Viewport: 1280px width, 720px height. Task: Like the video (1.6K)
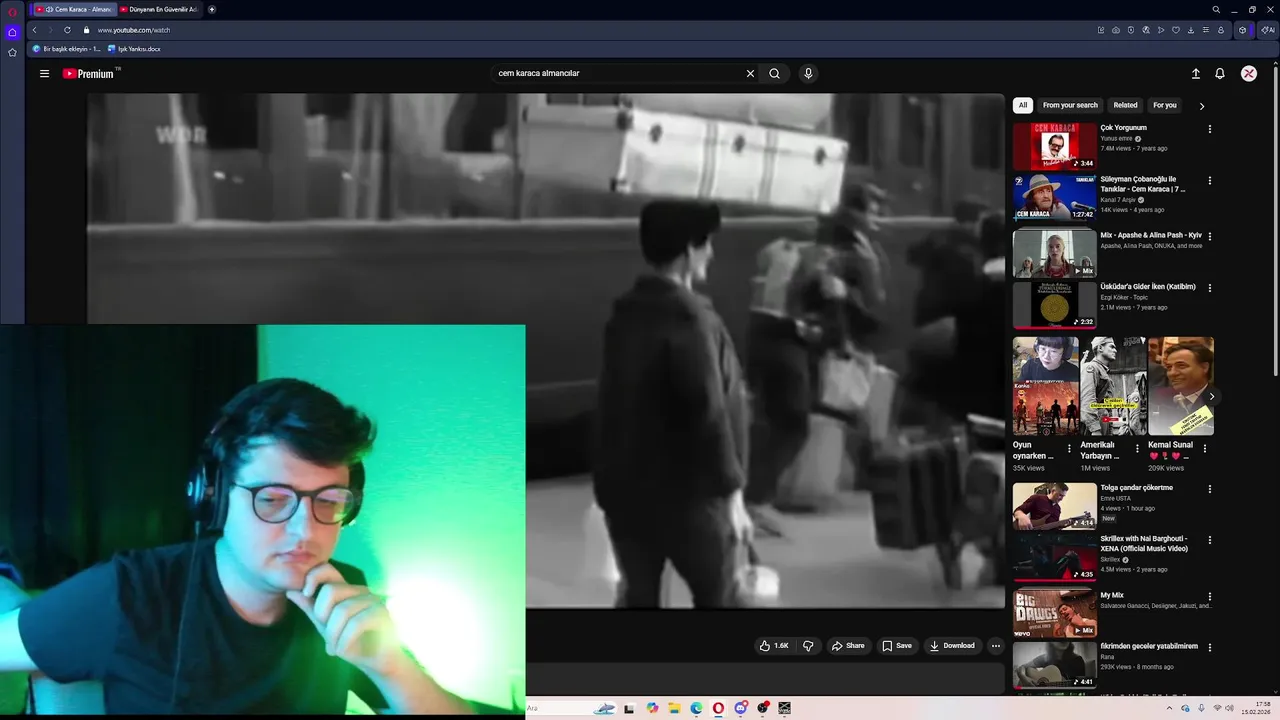(774, 646)
